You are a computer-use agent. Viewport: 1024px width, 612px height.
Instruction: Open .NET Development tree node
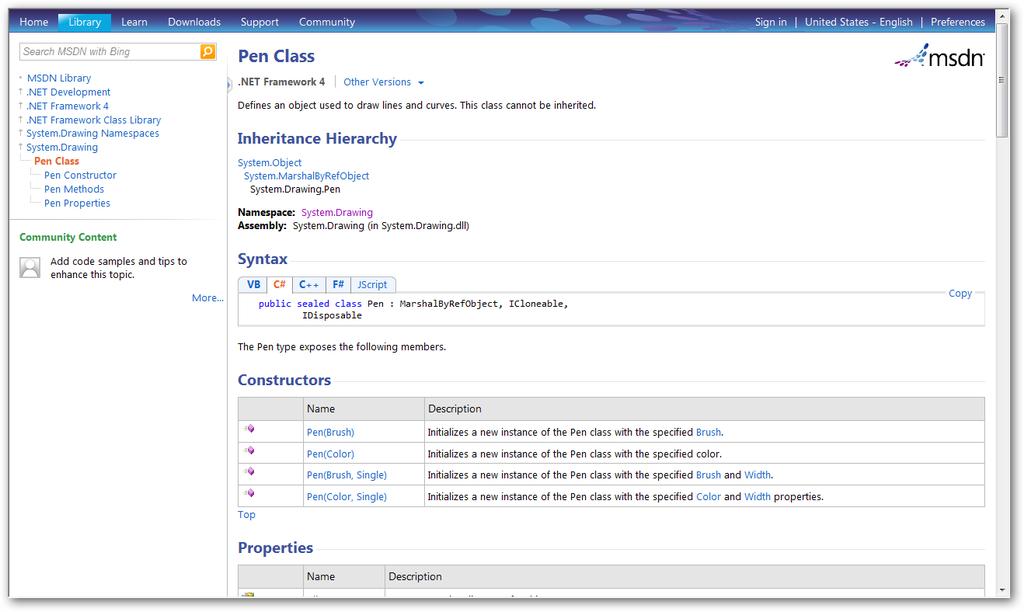coord(69,92)
